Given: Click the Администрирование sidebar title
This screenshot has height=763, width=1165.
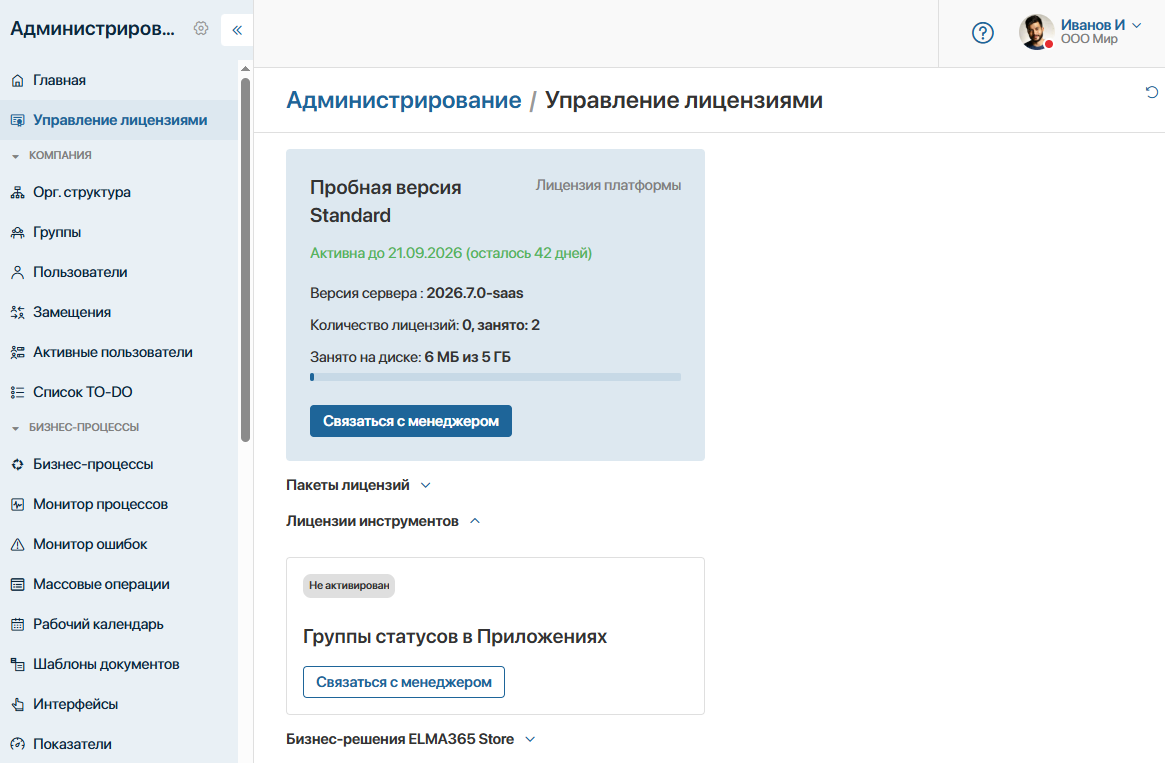Looking at the screenshot, I should coord(93,29).
